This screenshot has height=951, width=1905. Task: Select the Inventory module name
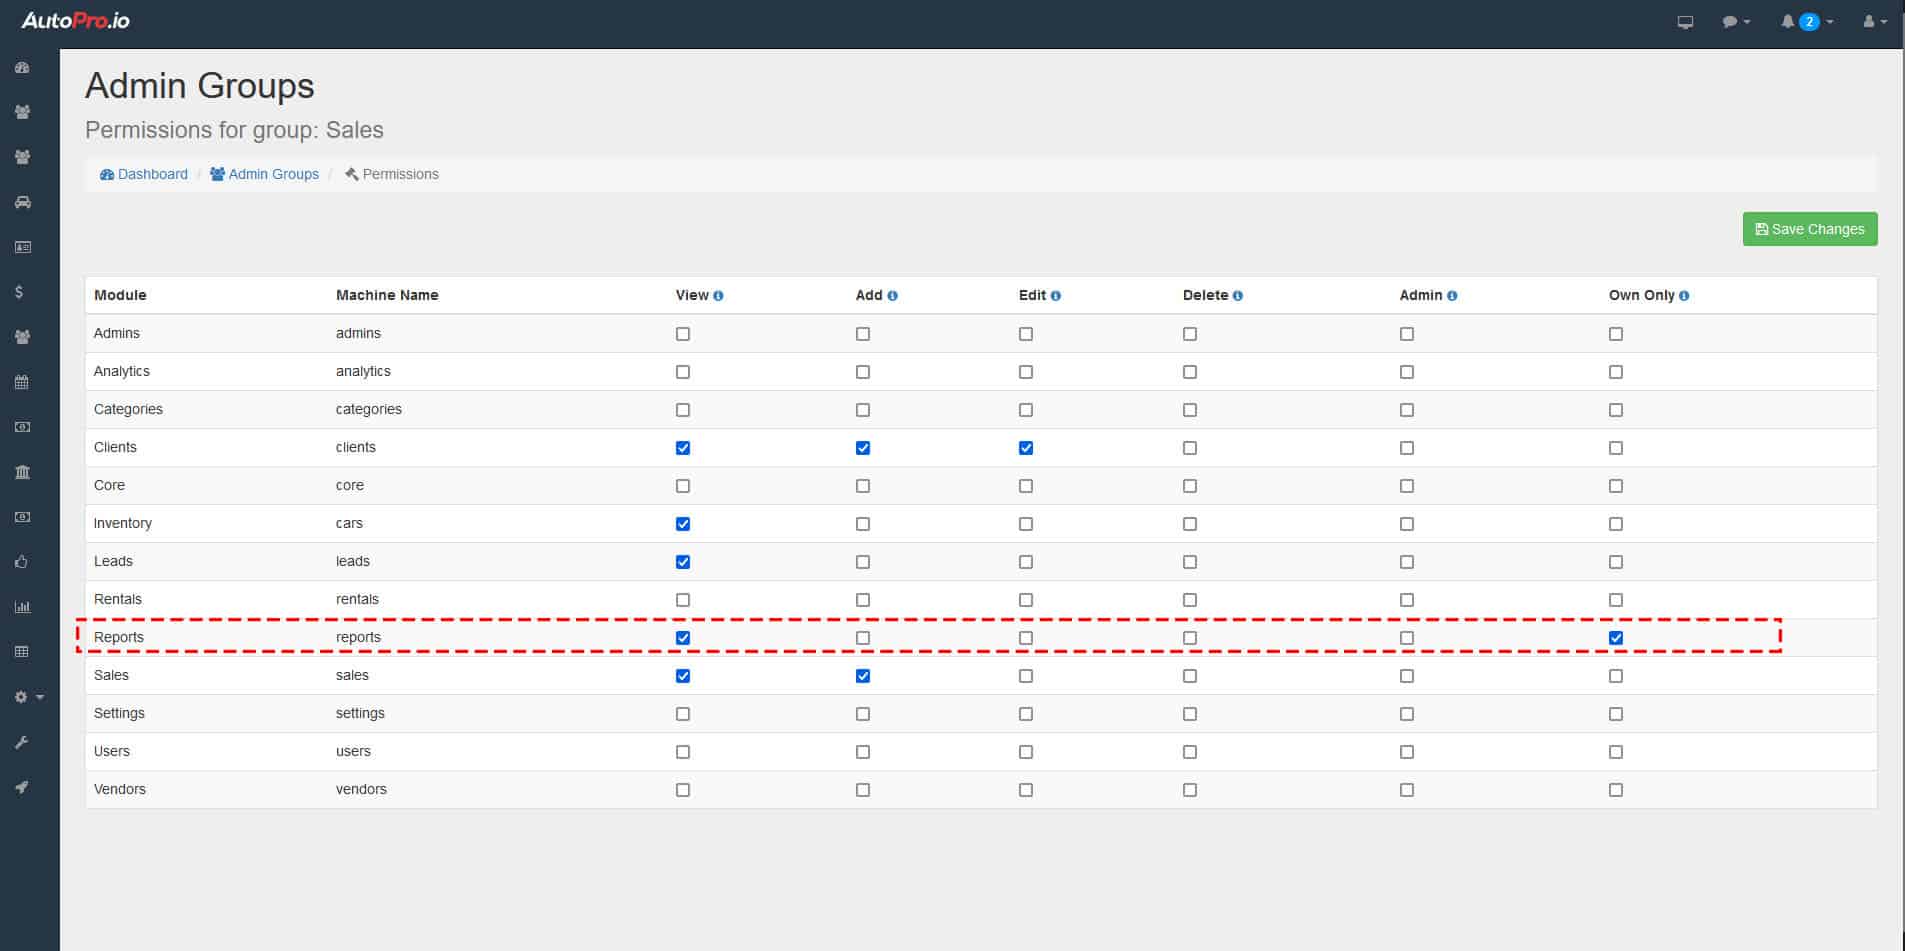point(123,523)
